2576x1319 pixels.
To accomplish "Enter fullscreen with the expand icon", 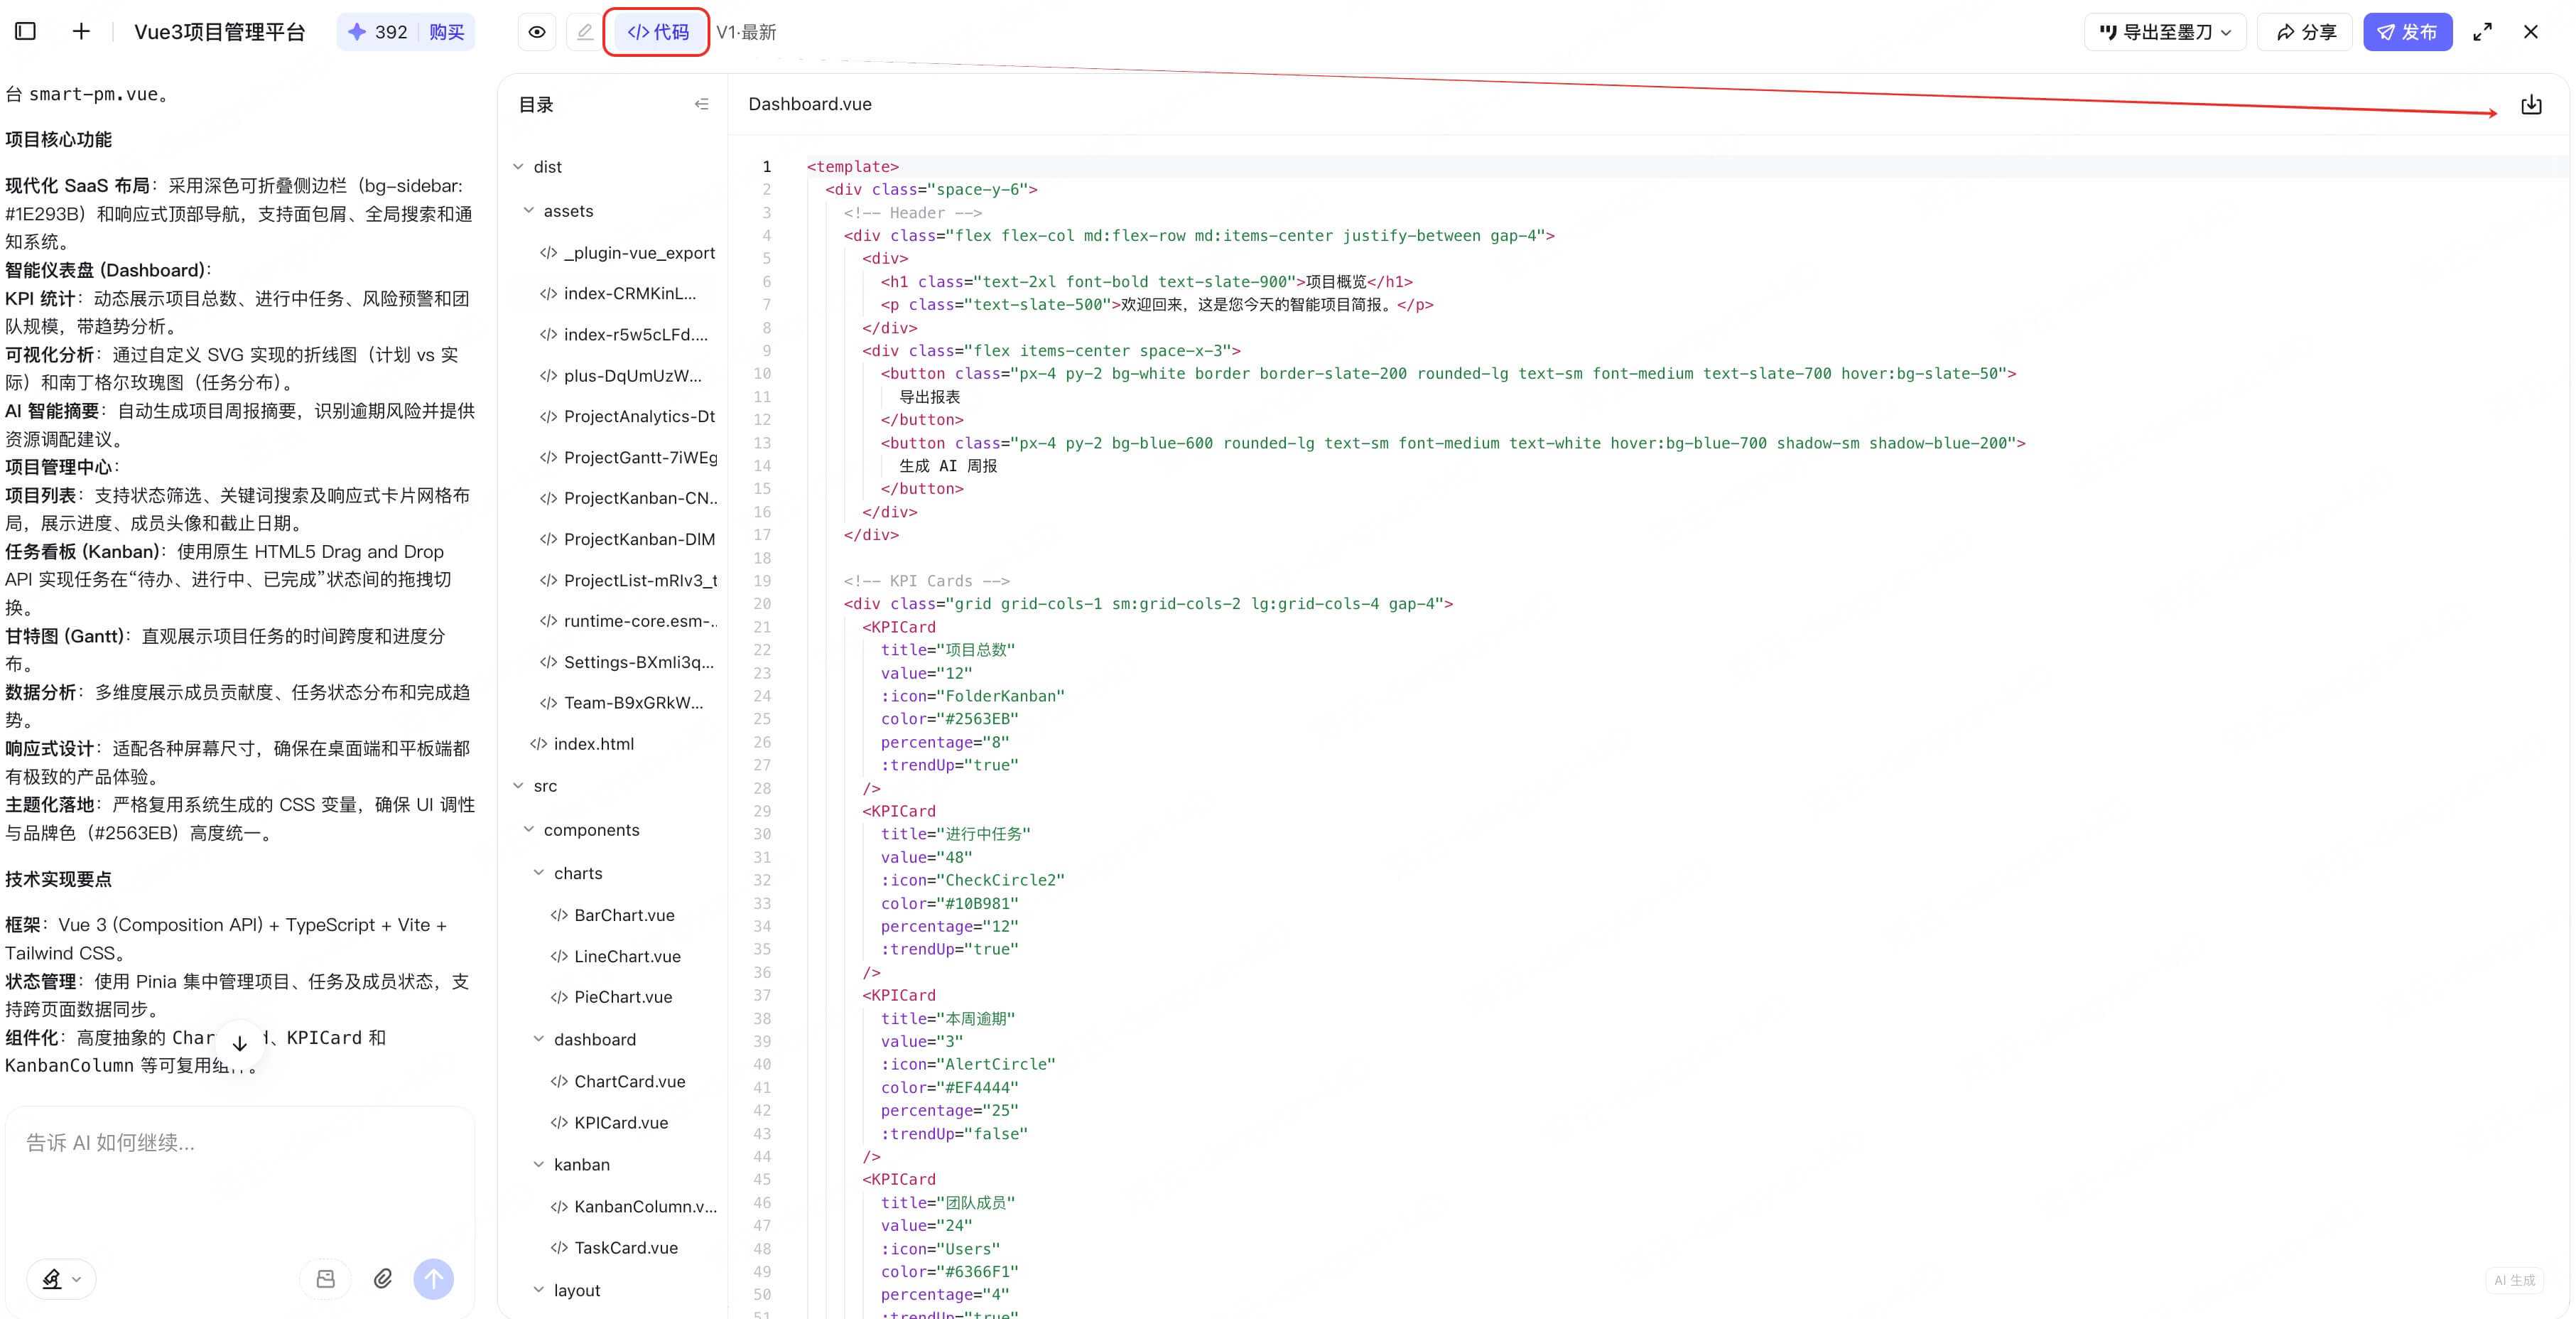I will point(2482,32).
